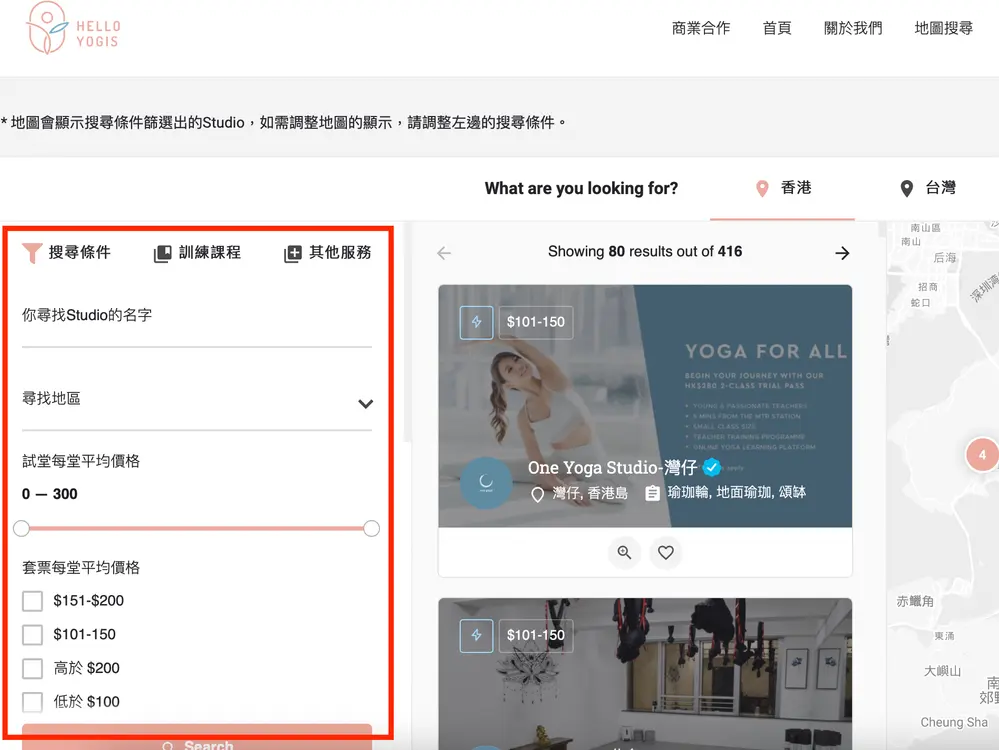Click the 灣仔, 香港島 location text
999x750 pixels.
point(590,493)
